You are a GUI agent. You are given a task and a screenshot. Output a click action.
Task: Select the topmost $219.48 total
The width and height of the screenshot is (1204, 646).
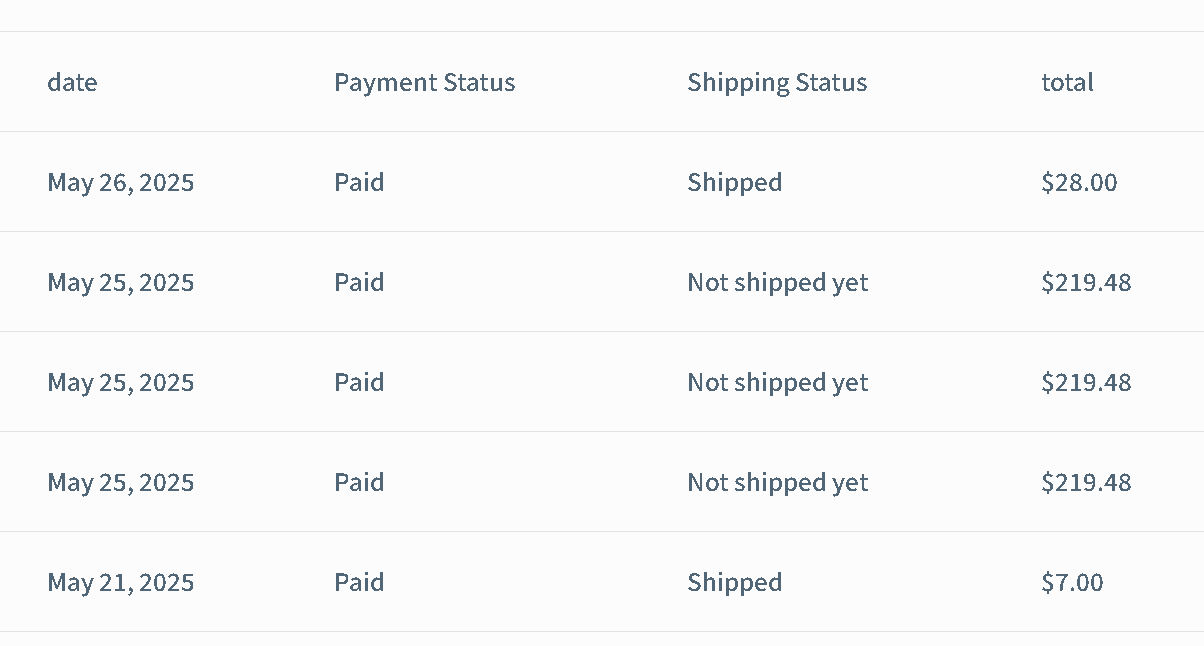click(1086, 282)
